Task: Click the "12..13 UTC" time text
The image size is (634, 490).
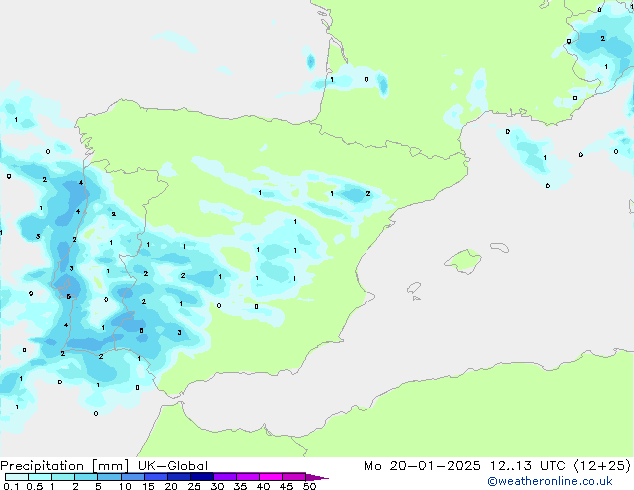Action: 528,466
